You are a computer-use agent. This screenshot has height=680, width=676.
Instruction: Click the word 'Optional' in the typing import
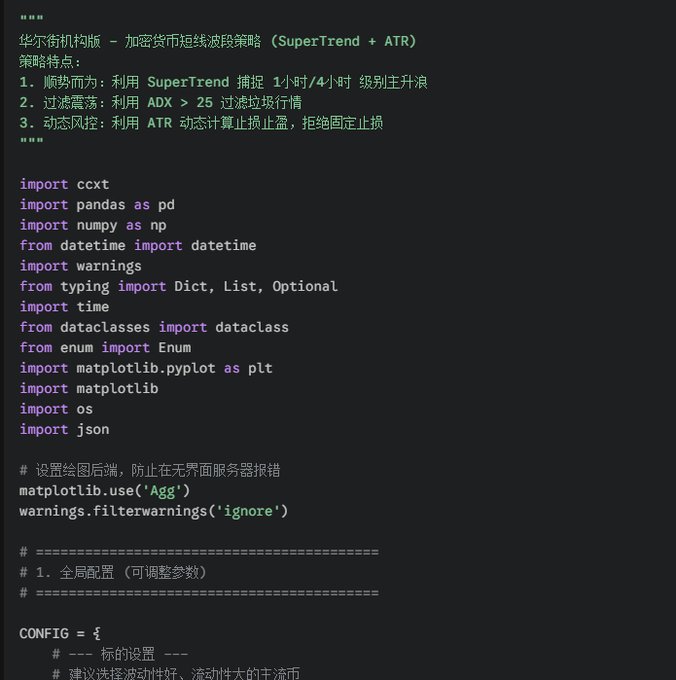[x=305, y=286]
